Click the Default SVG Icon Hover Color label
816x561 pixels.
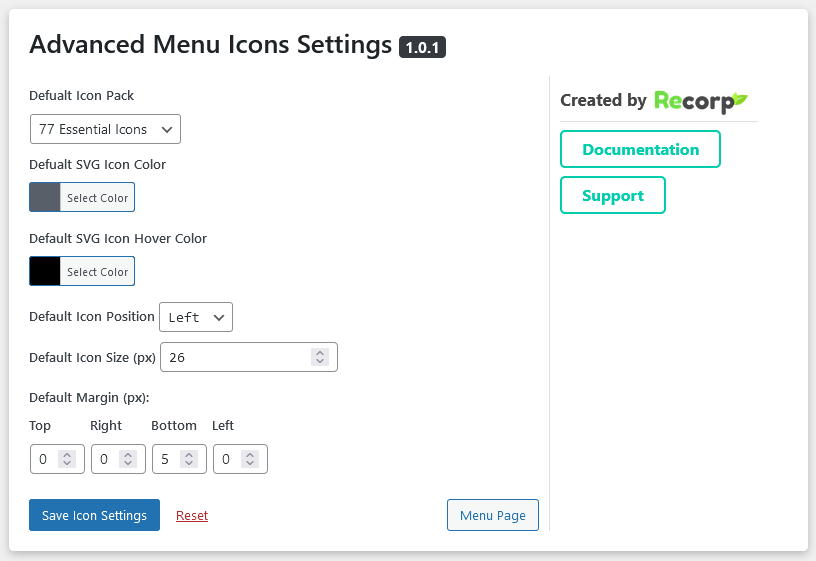click(118, 238)
